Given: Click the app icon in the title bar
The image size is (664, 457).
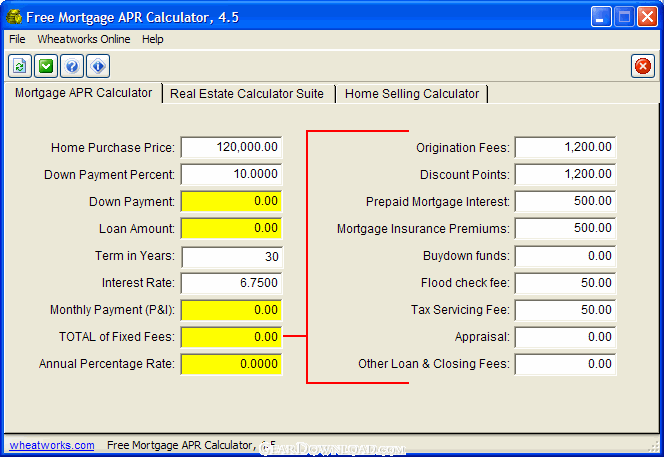Looking at the screenshot, I should click(14, 17).
